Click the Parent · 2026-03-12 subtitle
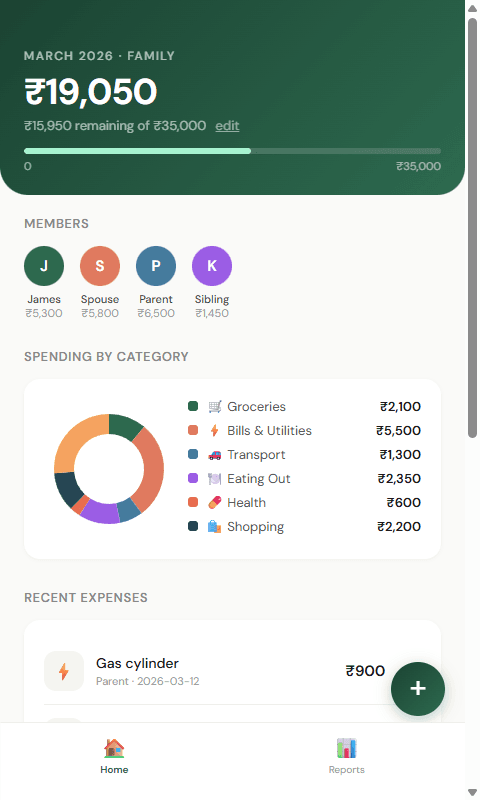Image resolution: width=480 pixels, height=800 pixels. (147, 681)
